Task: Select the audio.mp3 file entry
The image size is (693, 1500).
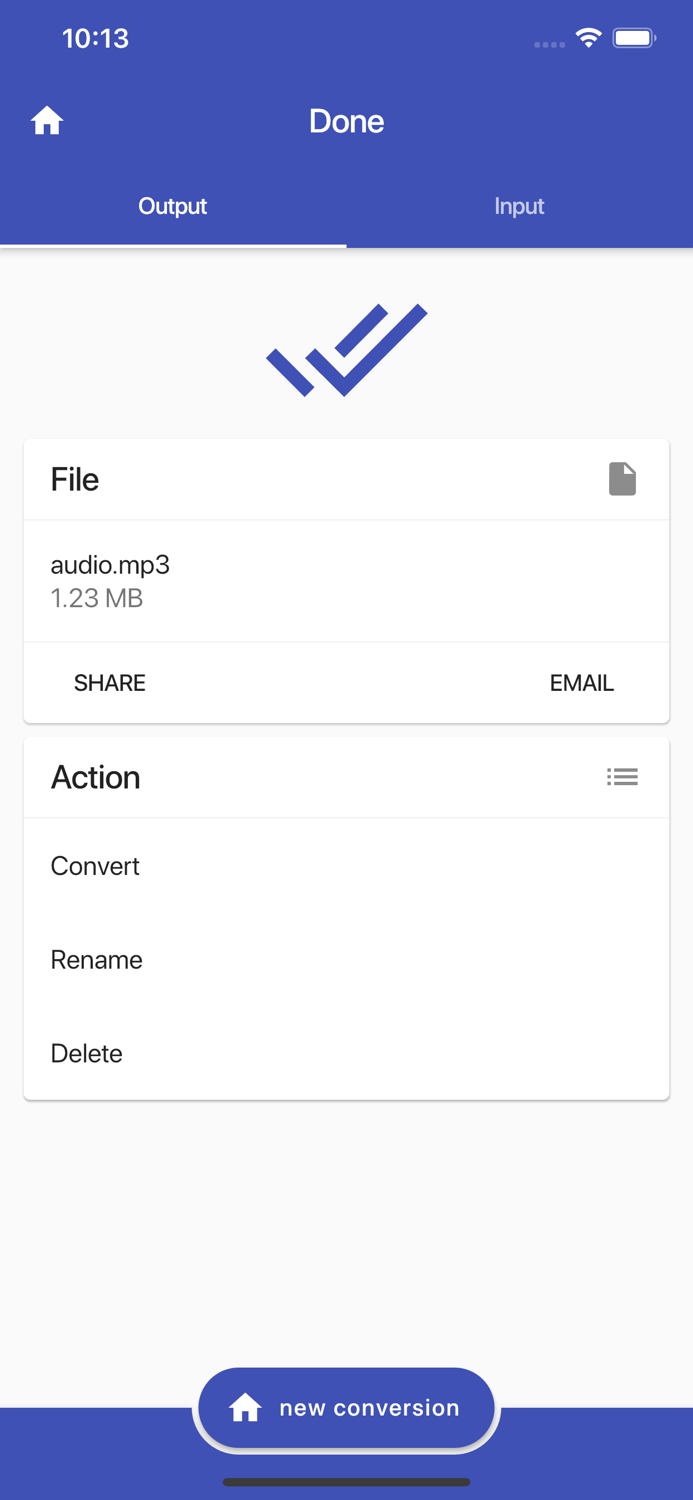Action: (110, 565)
